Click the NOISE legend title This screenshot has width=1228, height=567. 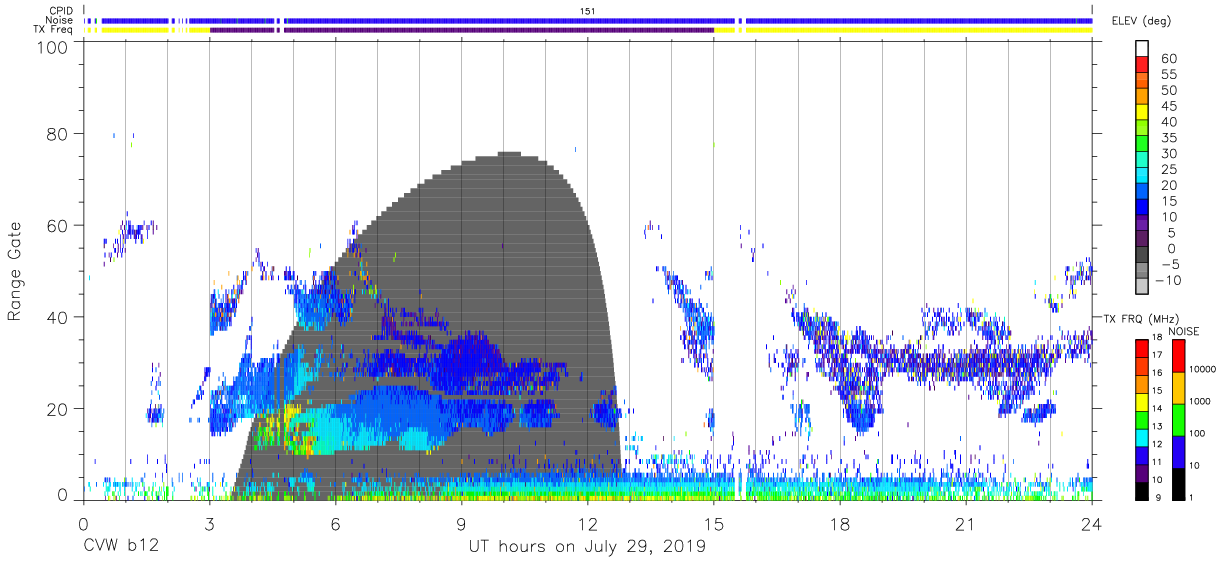[x=1184, y=331]
